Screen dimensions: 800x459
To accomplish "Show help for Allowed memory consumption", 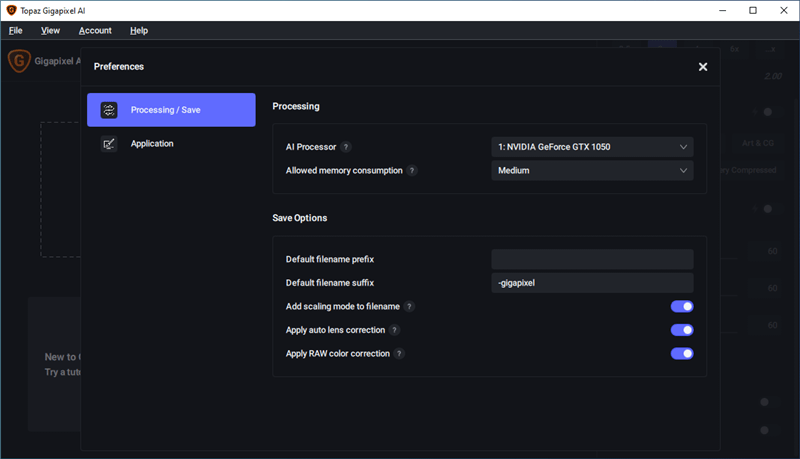I will [412, 170].
